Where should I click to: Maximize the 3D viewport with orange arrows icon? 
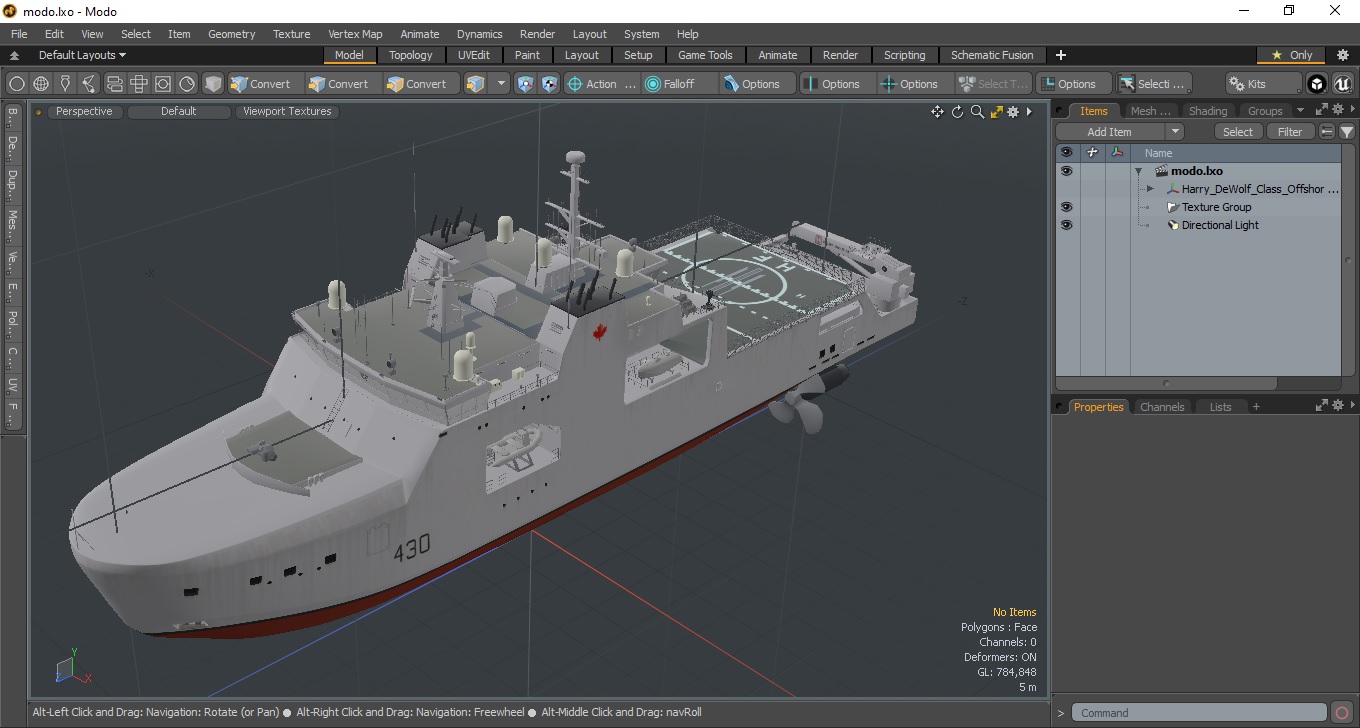(x=996, y=112)
